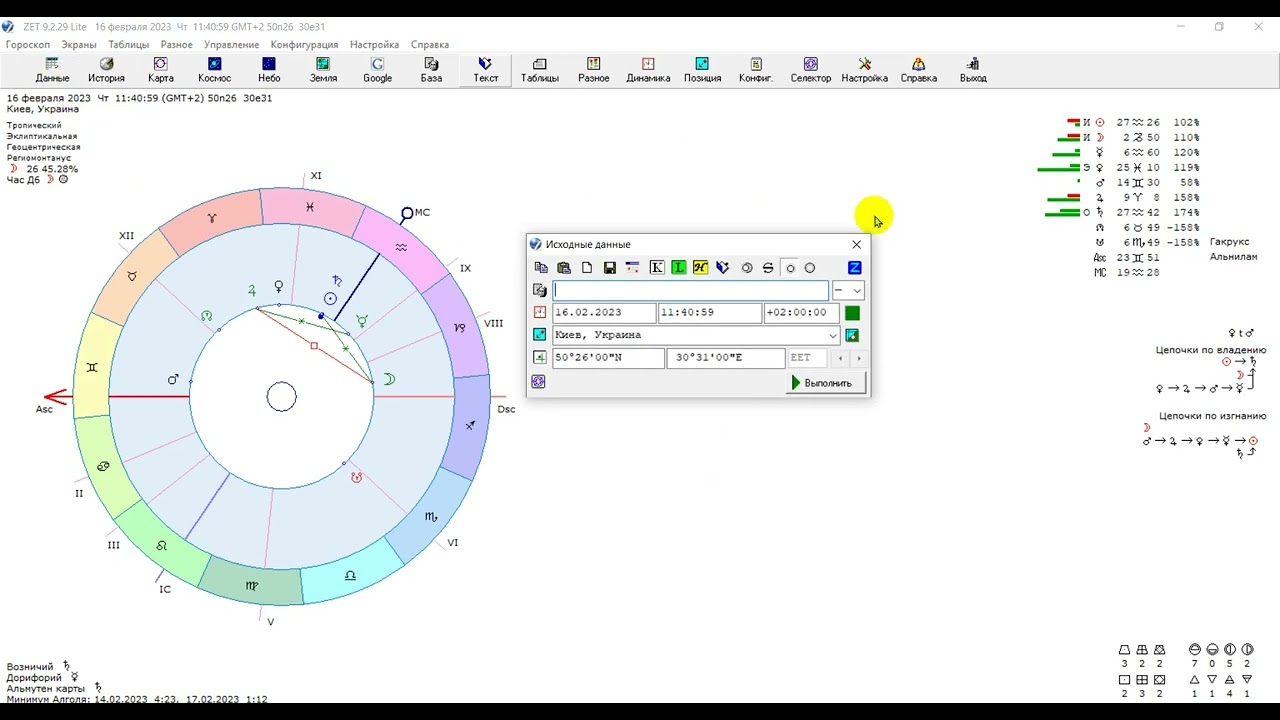Open the Динамика toolbar button
1280x720 pixels.
click(x=648, y=70)
